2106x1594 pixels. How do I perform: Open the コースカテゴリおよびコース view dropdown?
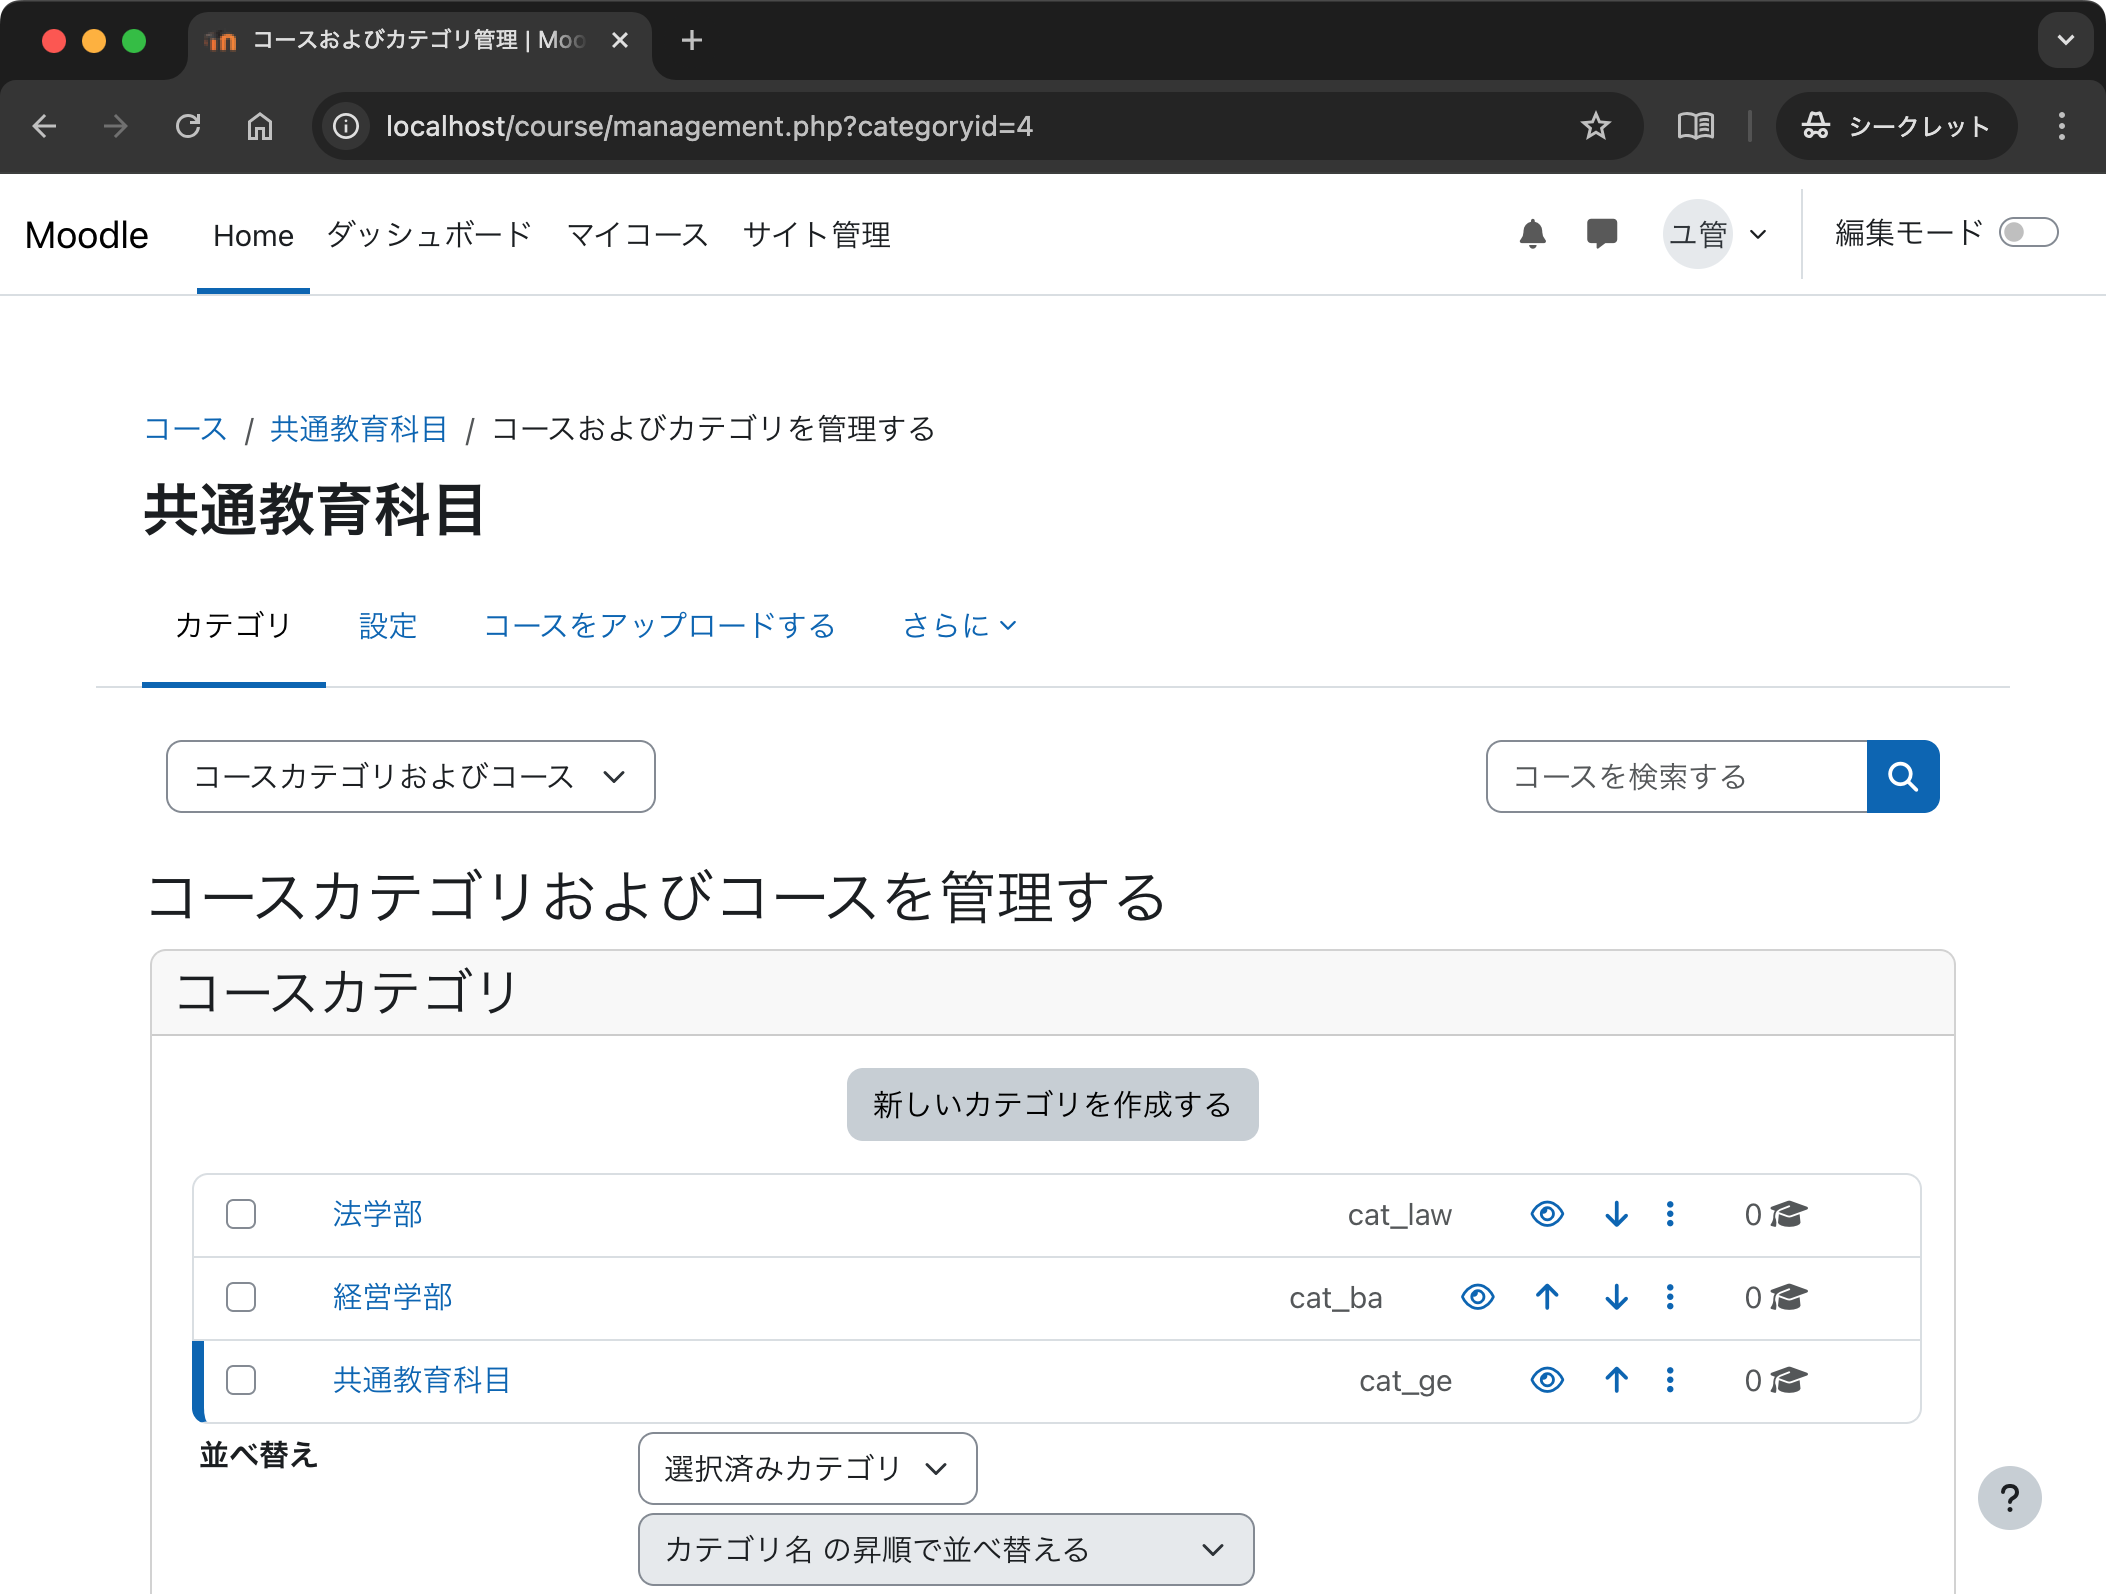[410, 777]
